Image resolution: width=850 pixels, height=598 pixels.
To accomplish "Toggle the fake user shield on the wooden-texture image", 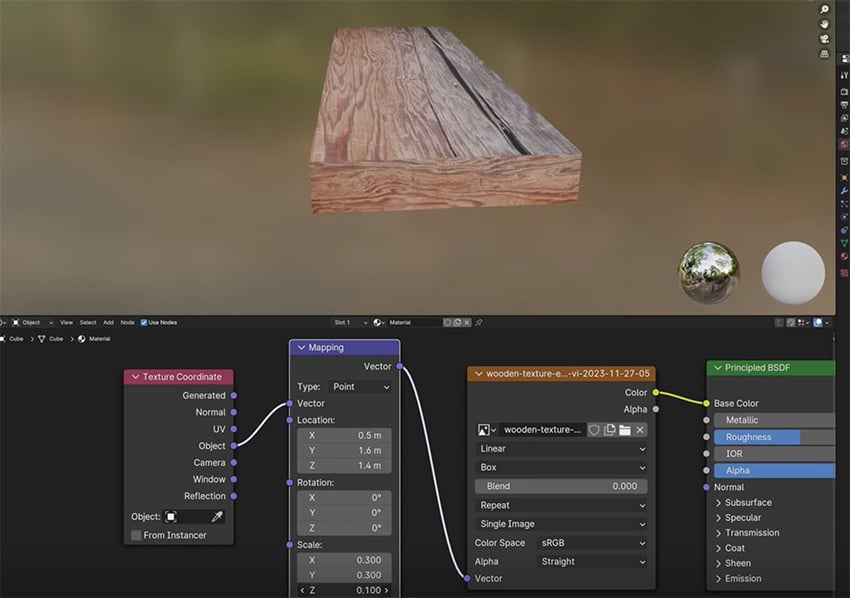I will 593,430.
